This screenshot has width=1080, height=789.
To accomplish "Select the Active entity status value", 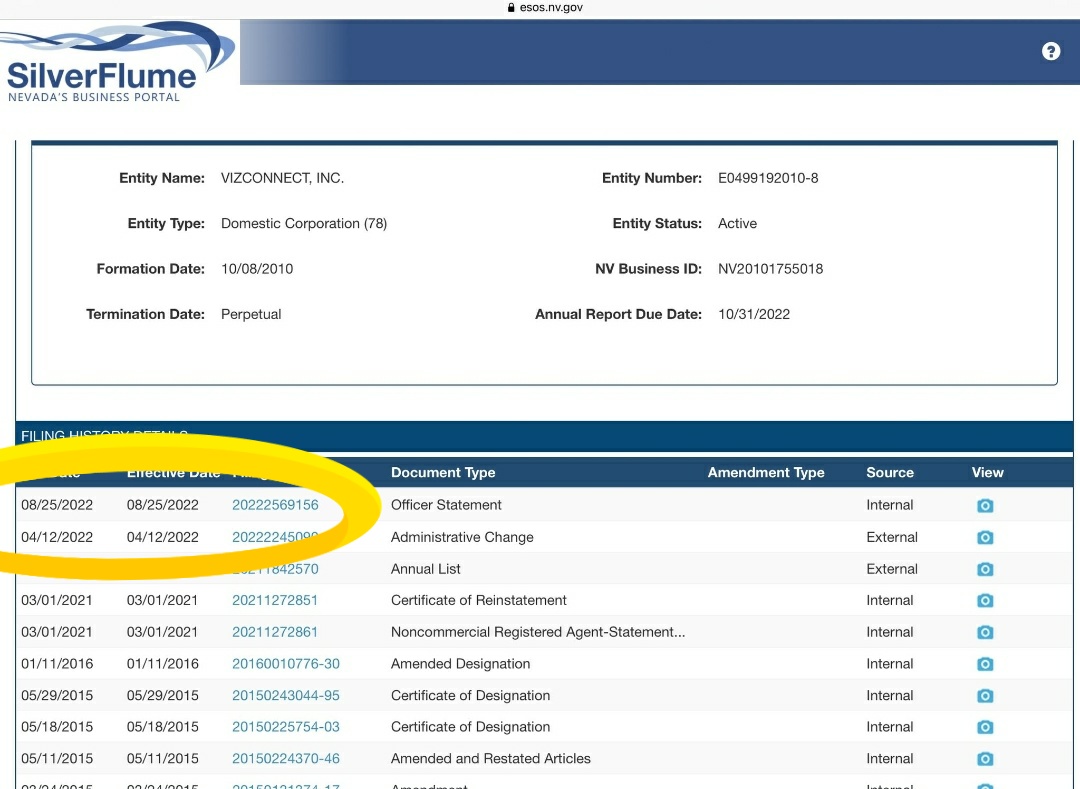I will point(737,224).
